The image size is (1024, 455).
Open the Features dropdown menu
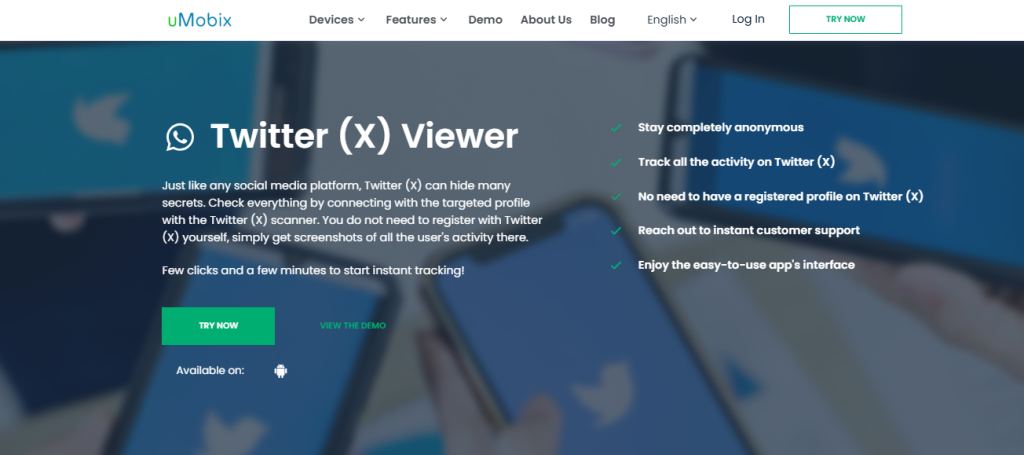coord(417,20)
